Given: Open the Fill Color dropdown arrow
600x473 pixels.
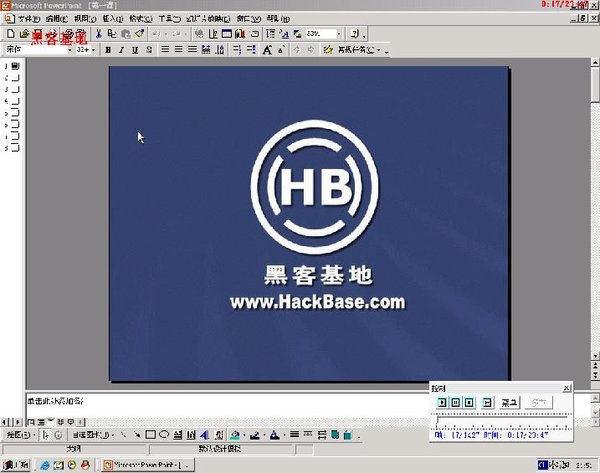Looking at the screenshot, I should click(245, 435).
